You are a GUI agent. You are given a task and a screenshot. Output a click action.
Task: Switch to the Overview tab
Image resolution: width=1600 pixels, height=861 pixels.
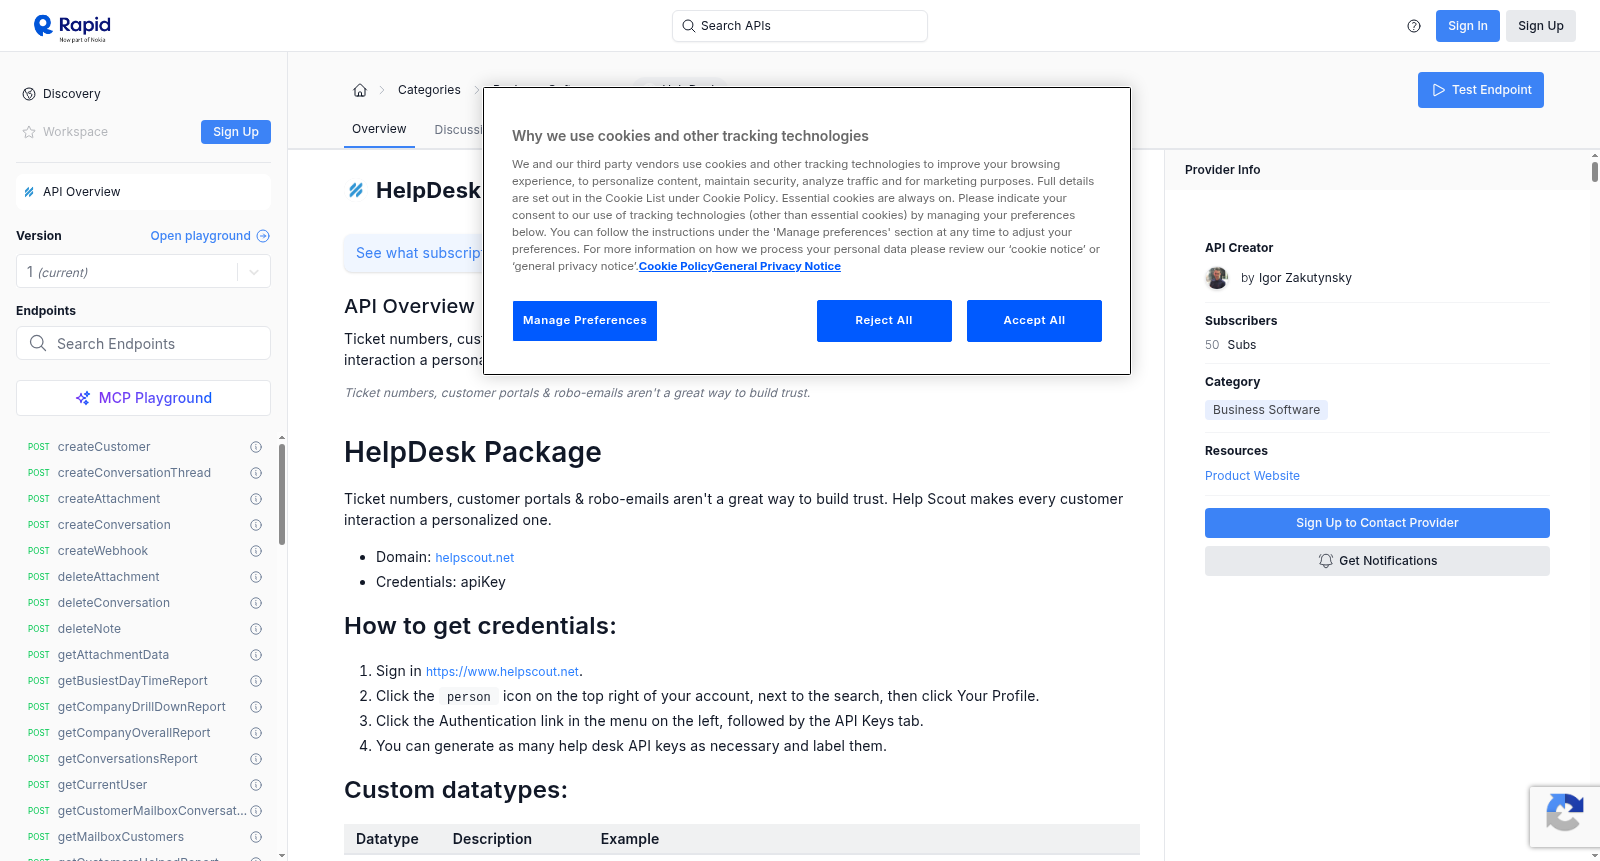tap(379, 129)
